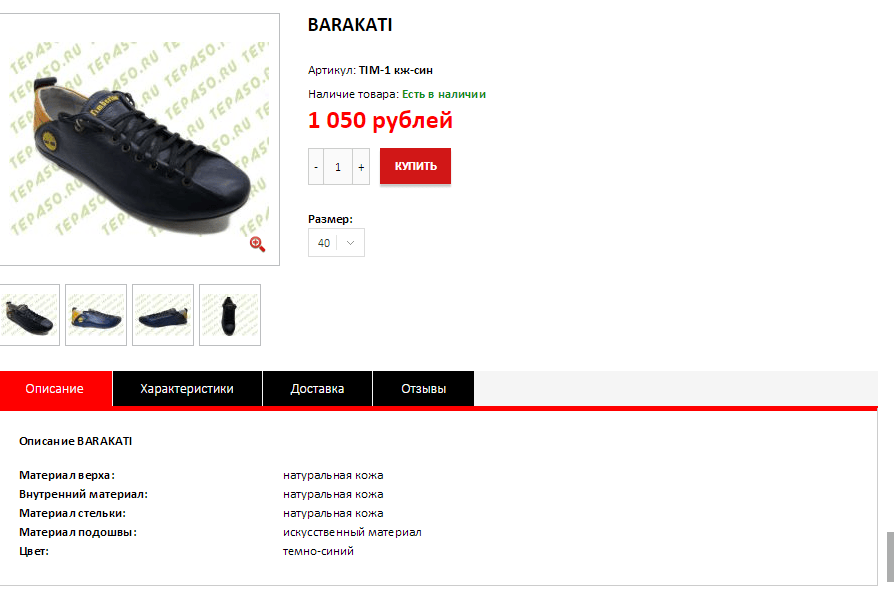Open the Размер size dropdown
The image size is (894, 589).
336,243
